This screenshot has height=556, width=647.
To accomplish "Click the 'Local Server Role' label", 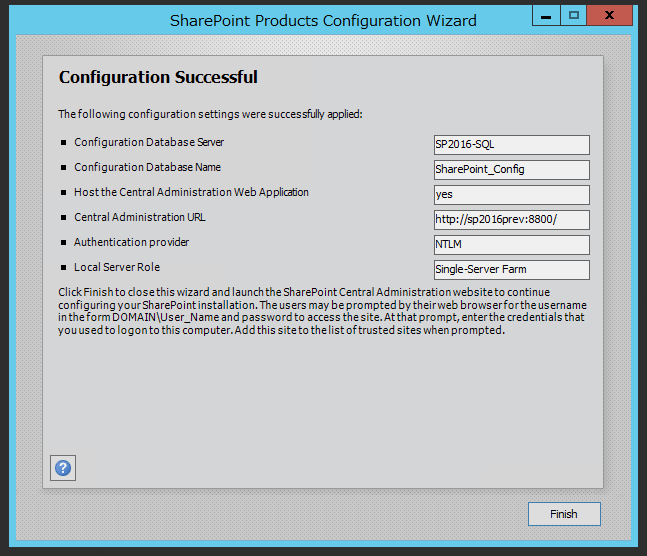I will click(117, 267).
